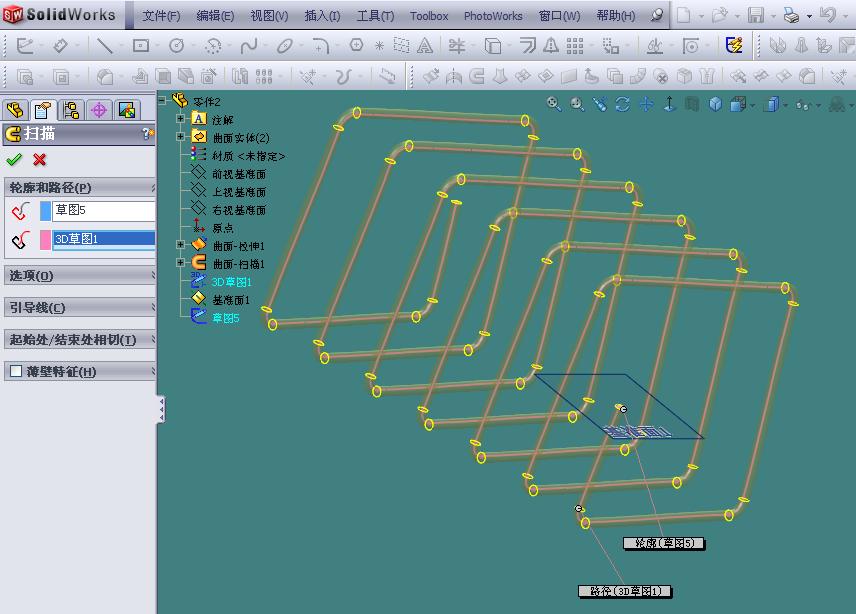Select 前视基准面 in the feature tree
856x614 pixels.
[x=239, y=174]
